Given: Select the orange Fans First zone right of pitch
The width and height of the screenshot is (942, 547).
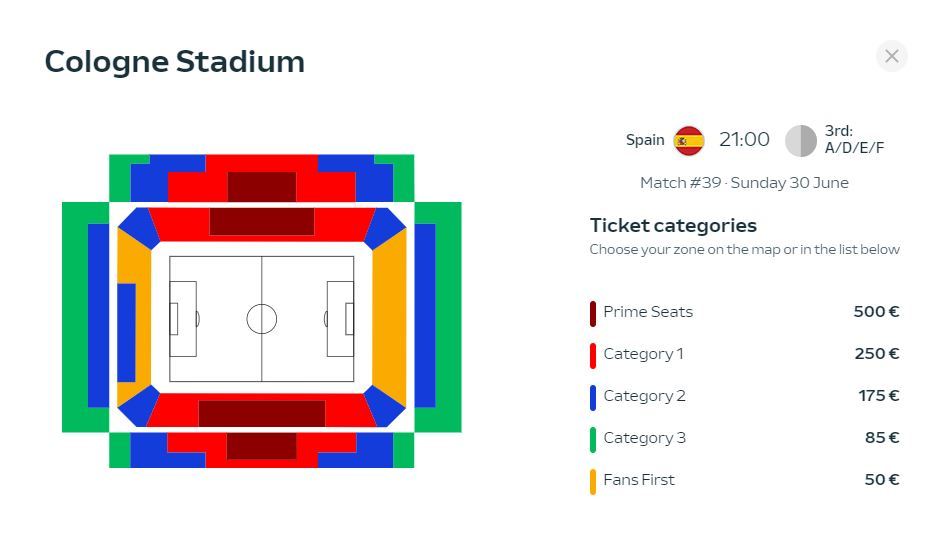Looking at the screenshot, I should pyautogui.click(x=390, y=318).
